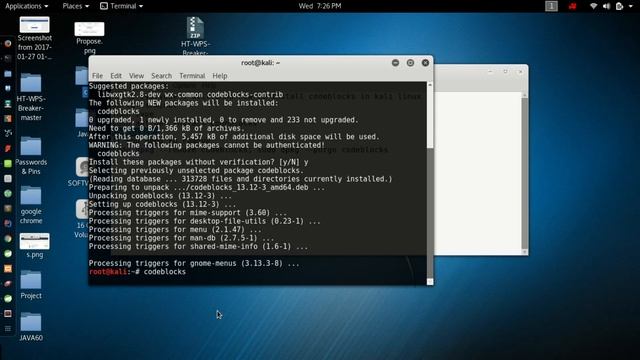The height and width of the screenshot is (360, 640).
Task: Click 'Setting up codeblocks (13.12-3)' line
Action: [162, 204]
